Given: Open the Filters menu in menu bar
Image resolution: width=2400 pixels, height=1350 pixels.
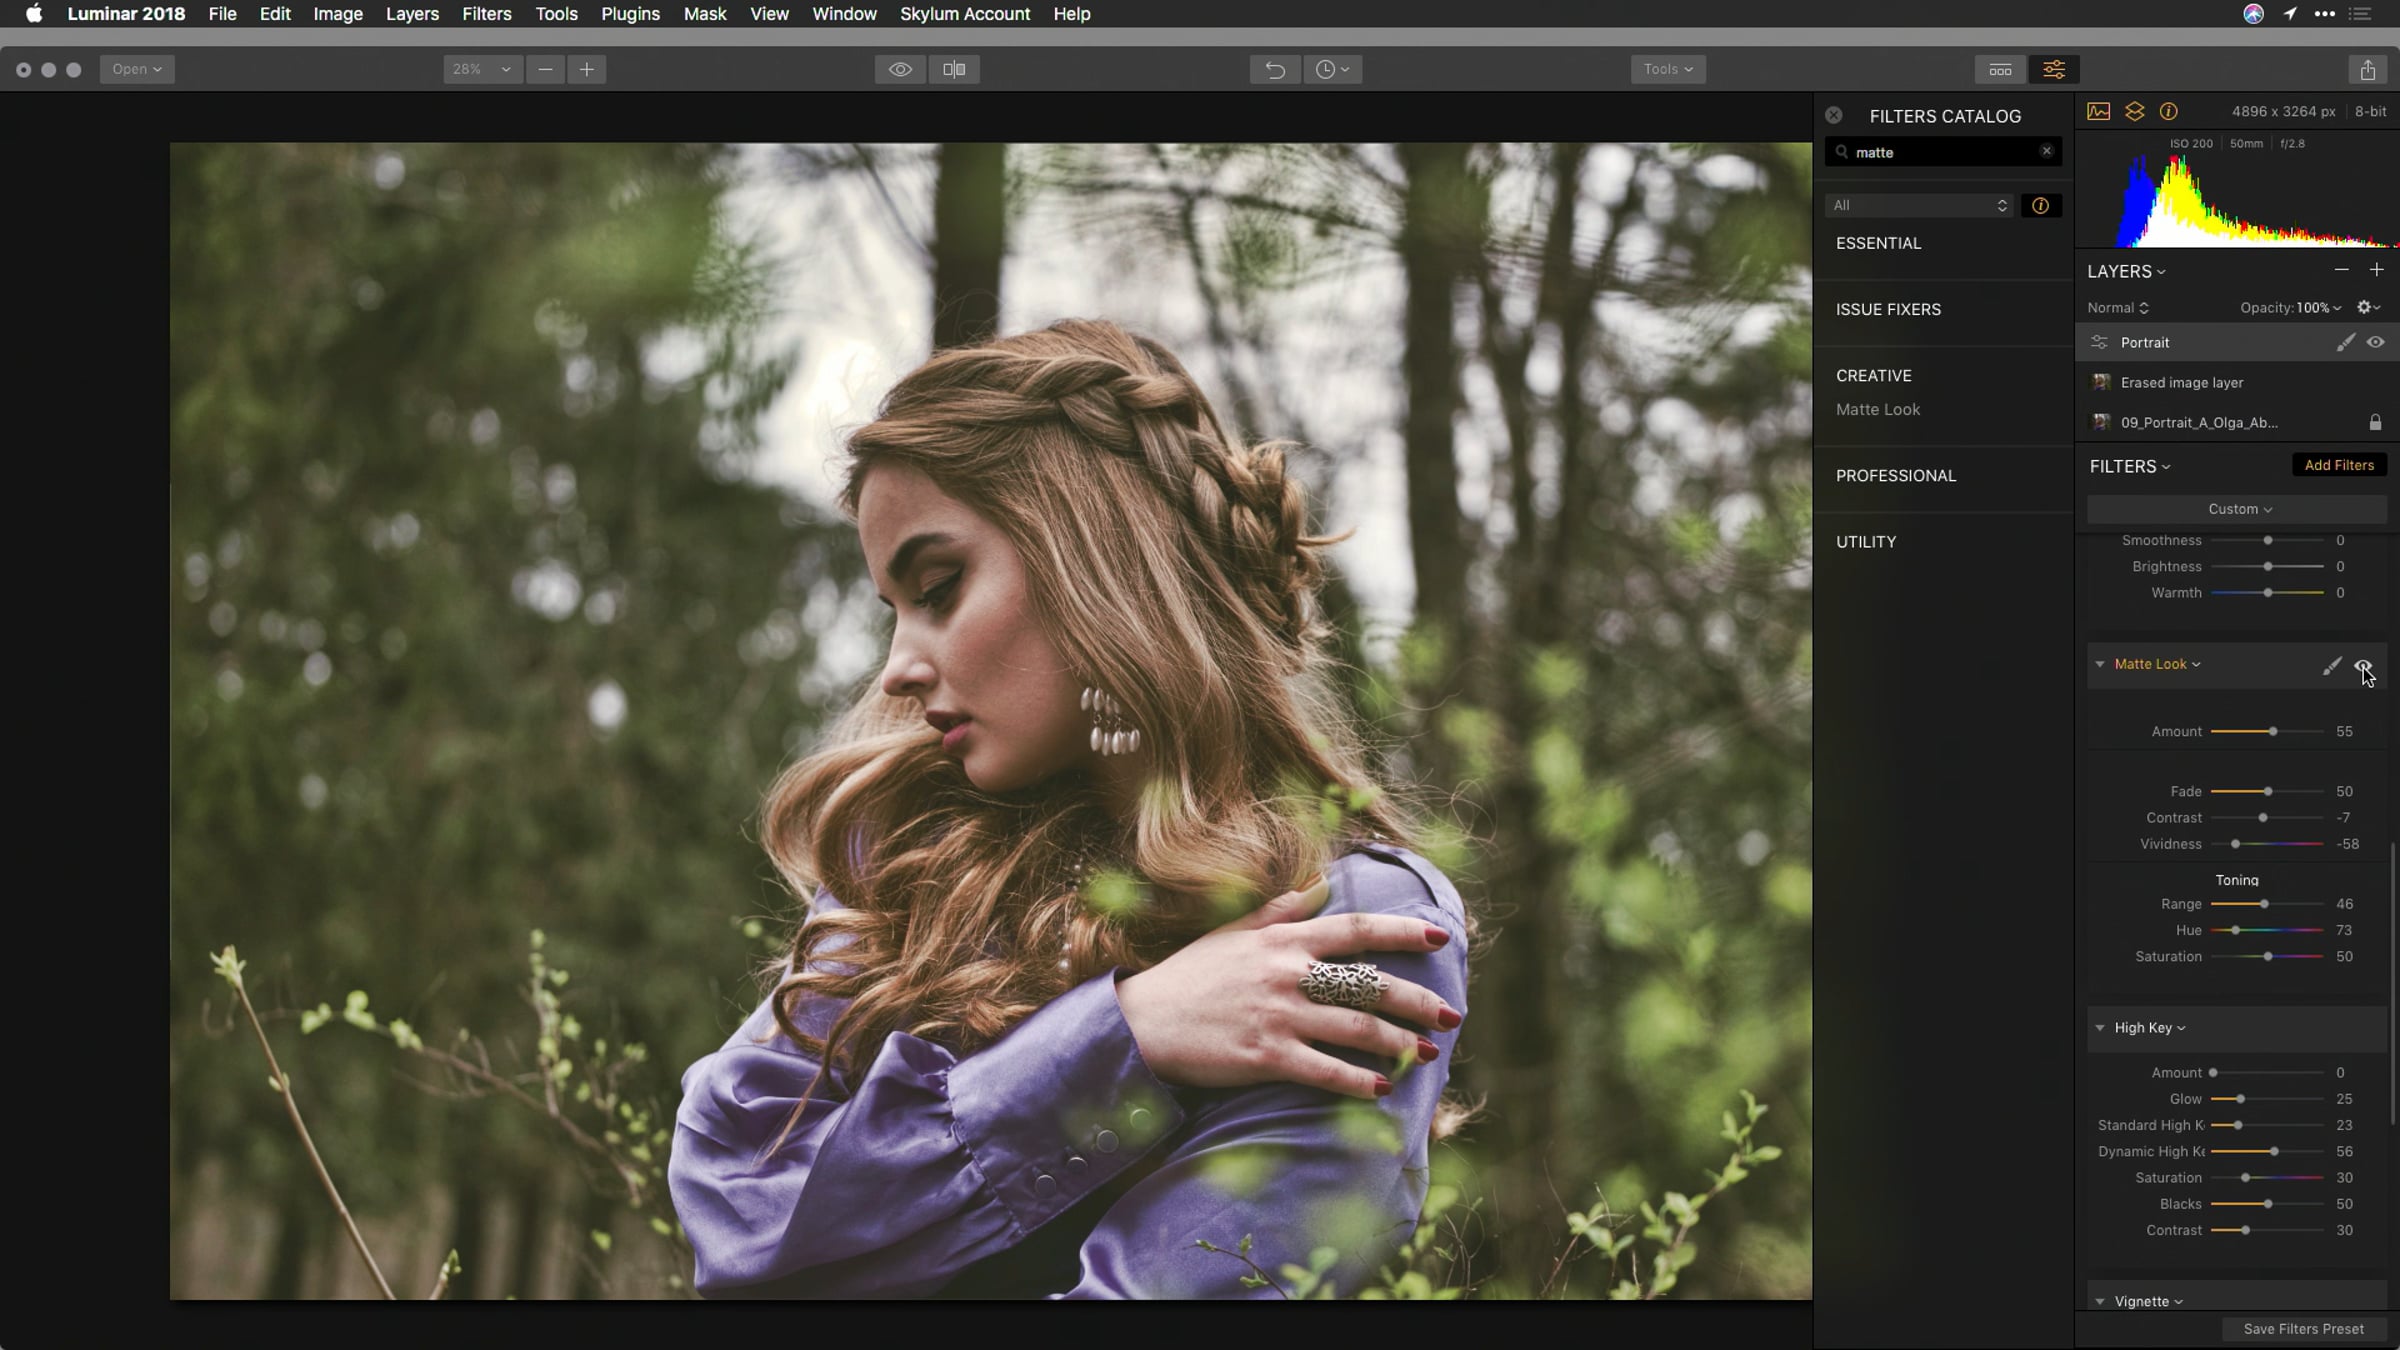Looking at the screenshot, I should tap(486, 14).
